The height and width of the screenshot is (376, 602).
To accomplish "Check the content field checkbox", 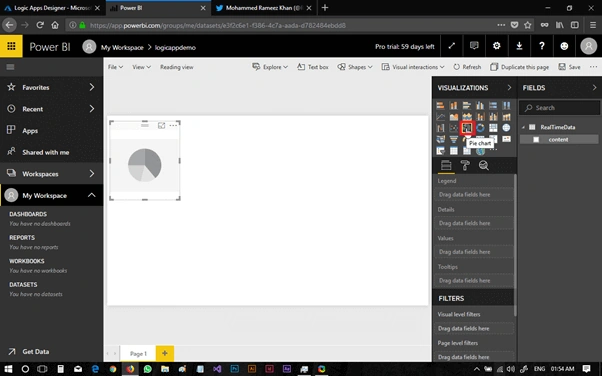I will click(x=536, y=139).
